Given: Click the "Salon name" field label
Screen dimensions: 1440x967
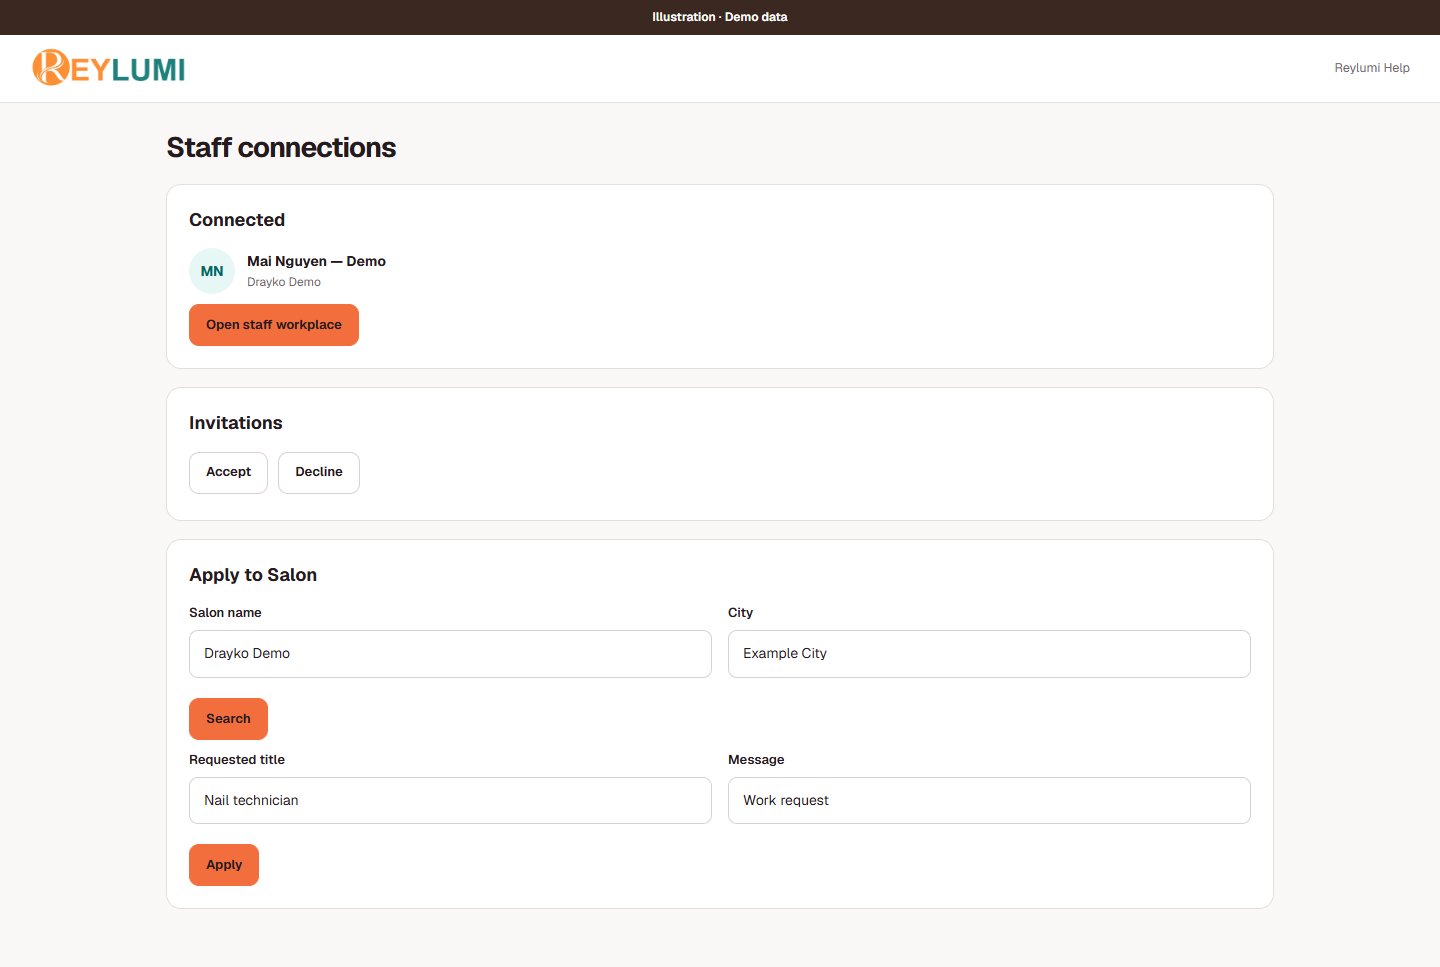Looking at the screenshot, I should tap(225, 613).
